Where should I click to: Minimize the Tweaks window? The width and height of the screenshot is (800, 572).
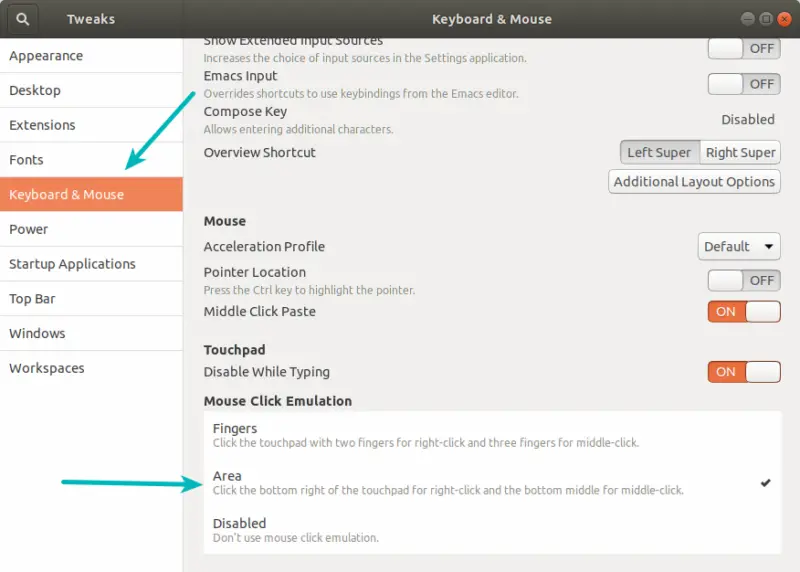pos(747,19)
